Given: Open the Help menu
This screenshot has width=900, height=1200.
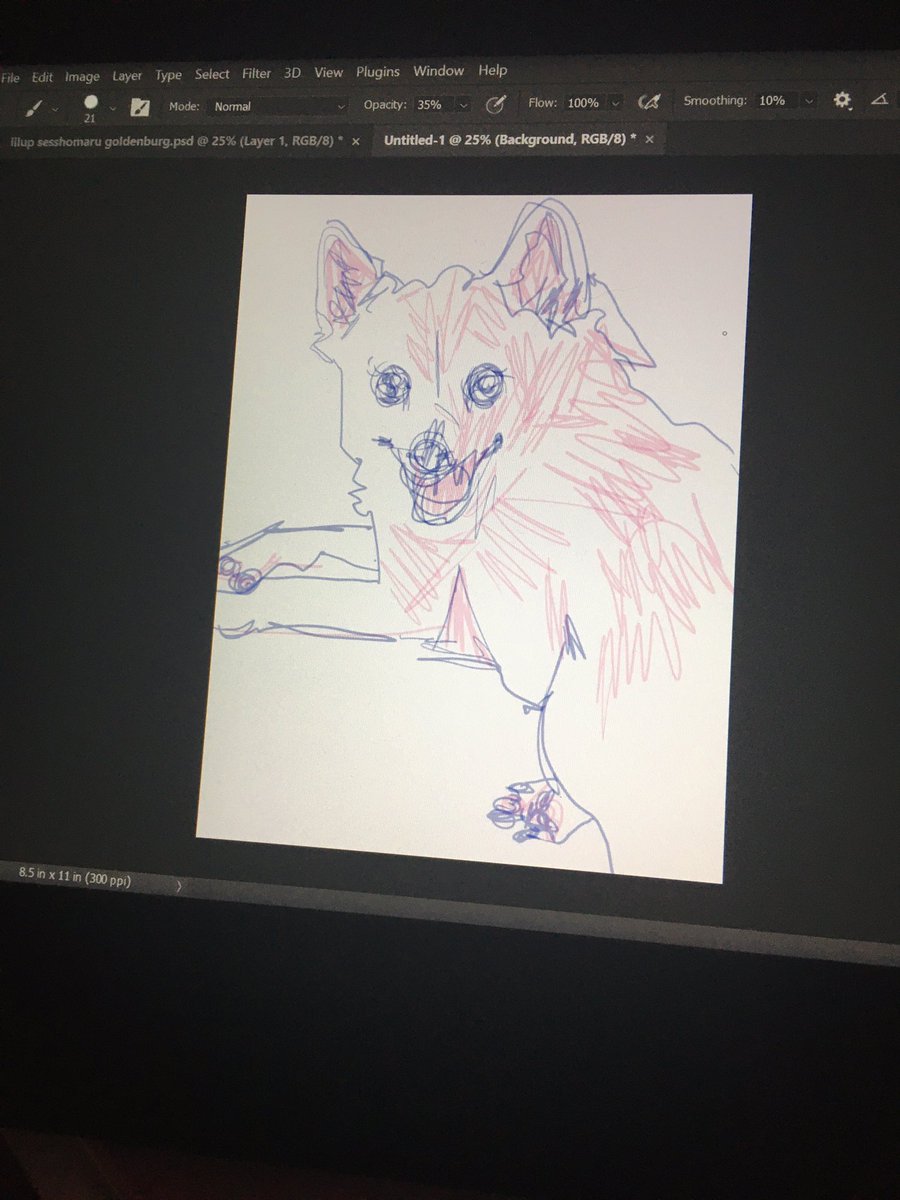Looking at the screenshot, I should pos(492,70).
